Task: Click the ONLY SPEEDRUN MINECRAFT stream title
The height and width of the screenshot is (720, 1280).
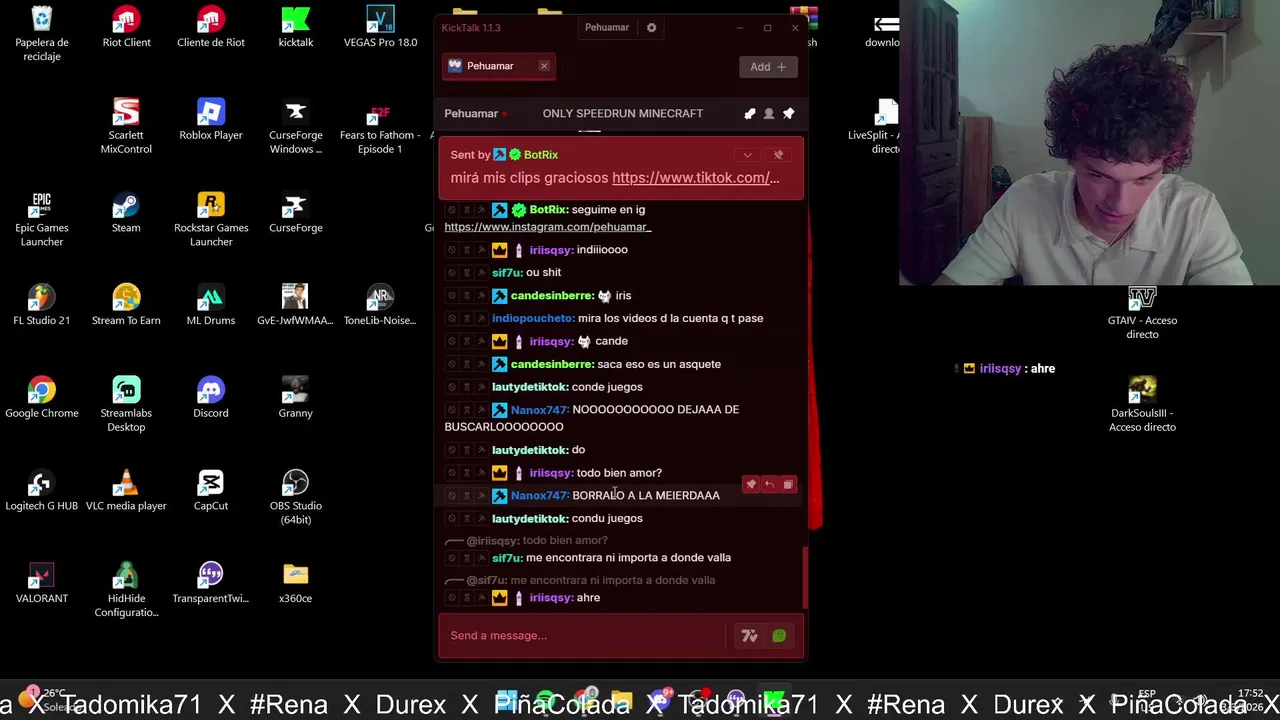Action: [x=623, y=114]
